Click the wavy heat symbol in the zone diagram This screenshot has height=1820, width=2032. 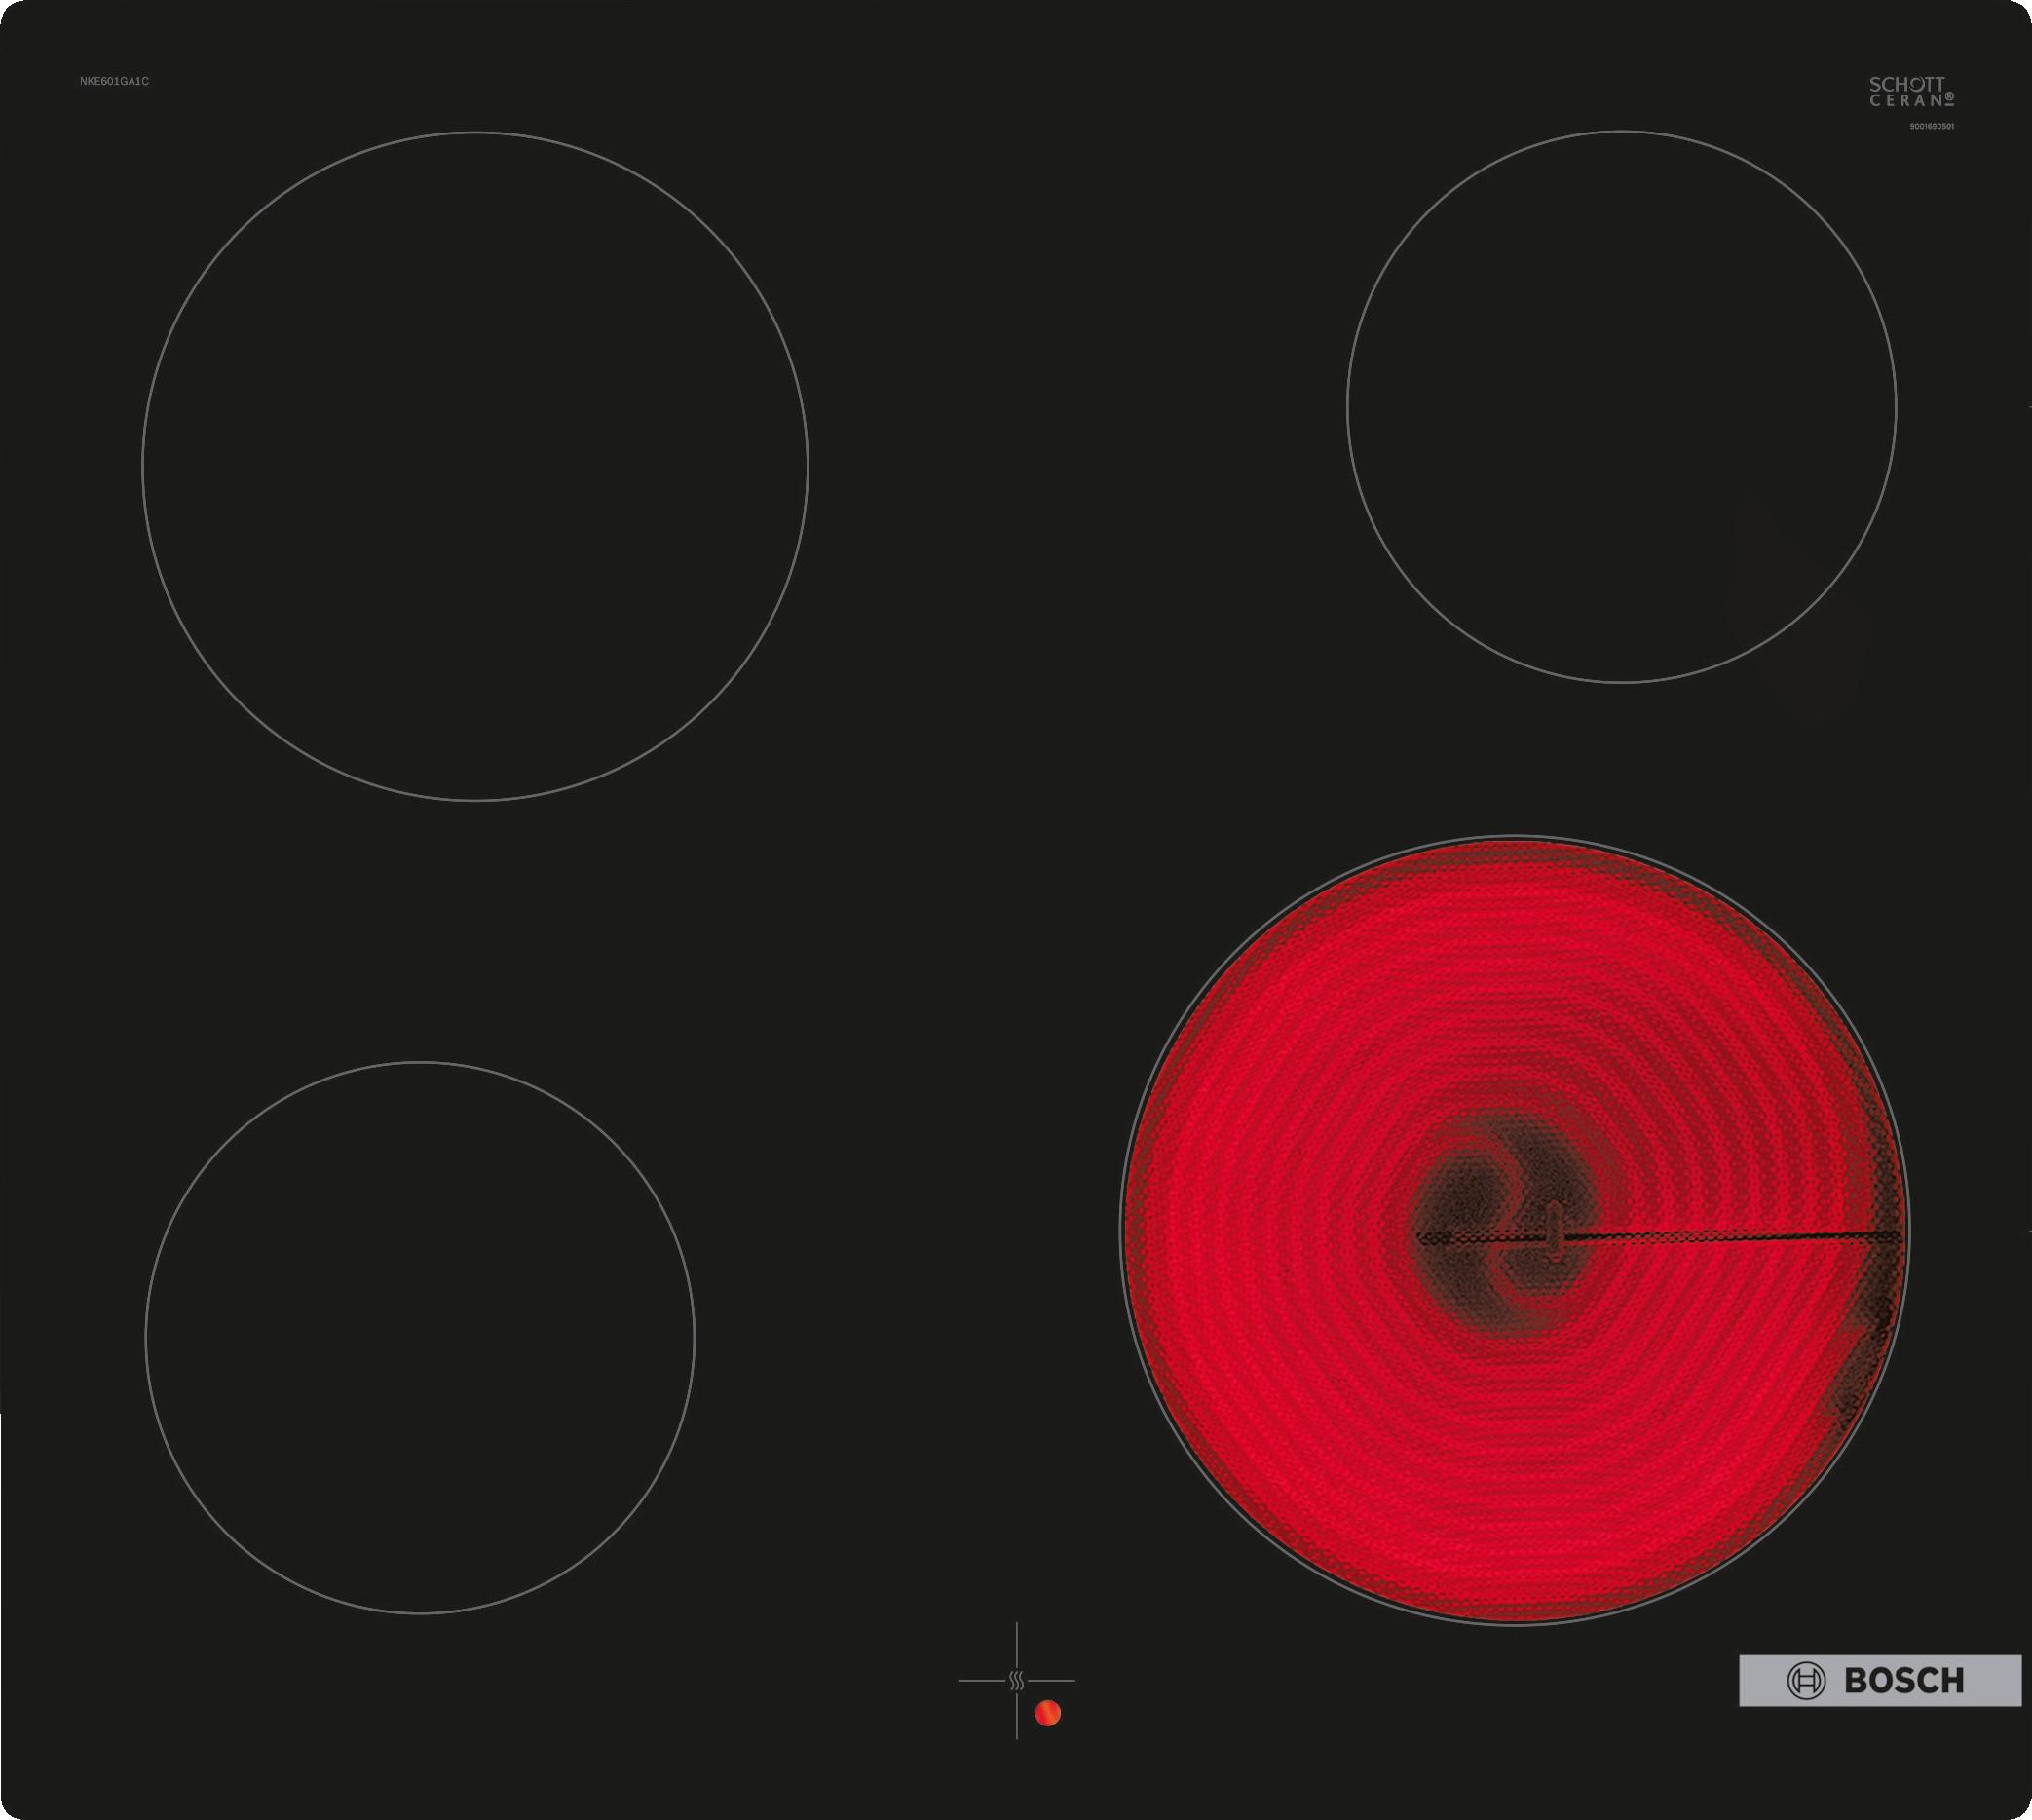1016,1680
